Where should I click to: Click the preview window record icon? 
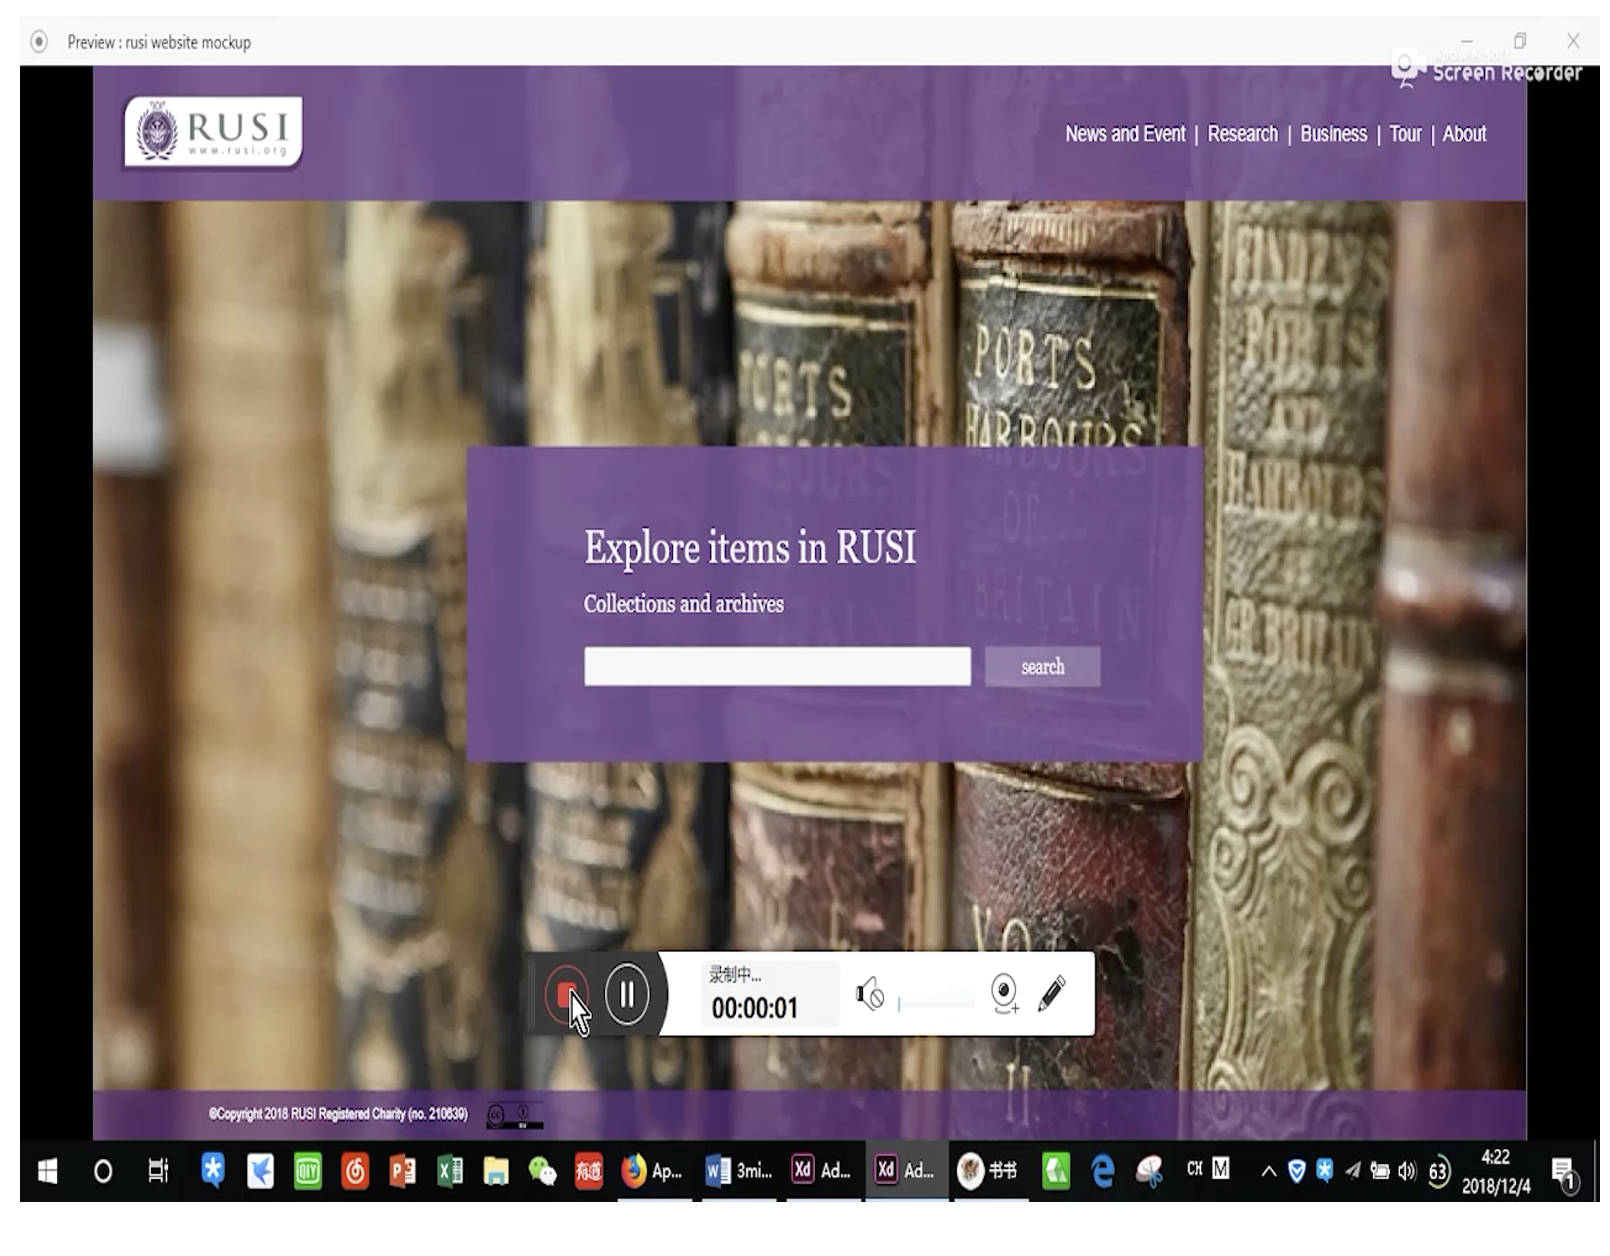tap(39, 42)
